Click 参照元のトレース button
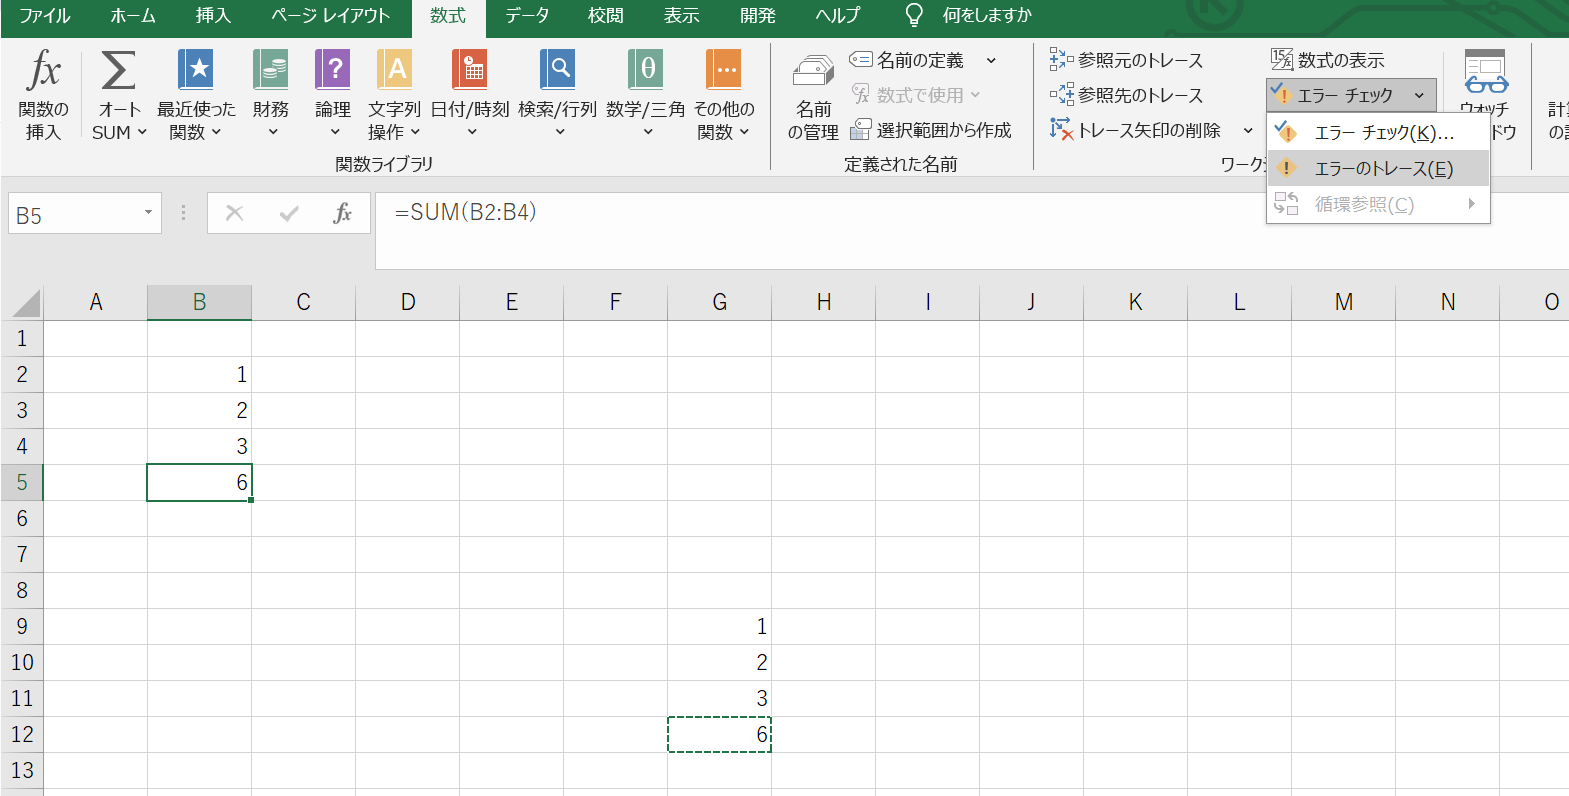This screenshot has width=1569, height=796. [x=1127, y=60]
